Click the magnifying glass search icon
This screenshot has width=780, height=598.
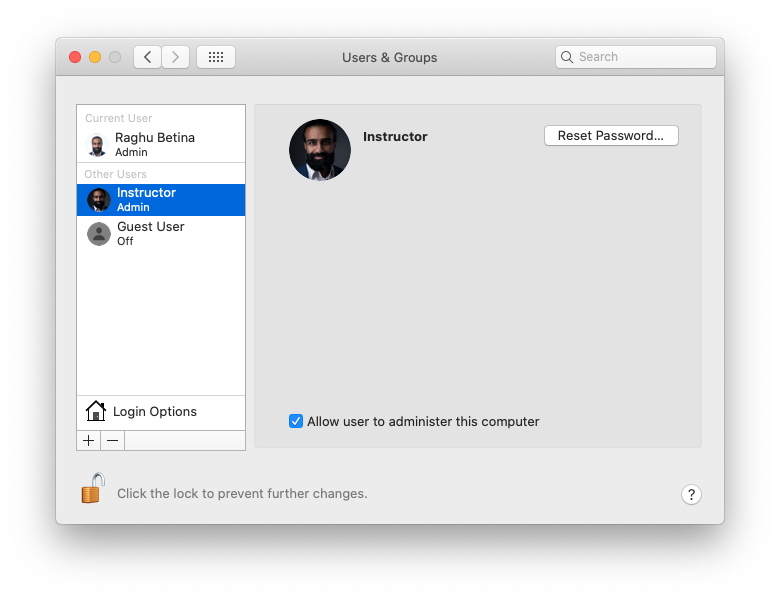(x=567, y=57)
